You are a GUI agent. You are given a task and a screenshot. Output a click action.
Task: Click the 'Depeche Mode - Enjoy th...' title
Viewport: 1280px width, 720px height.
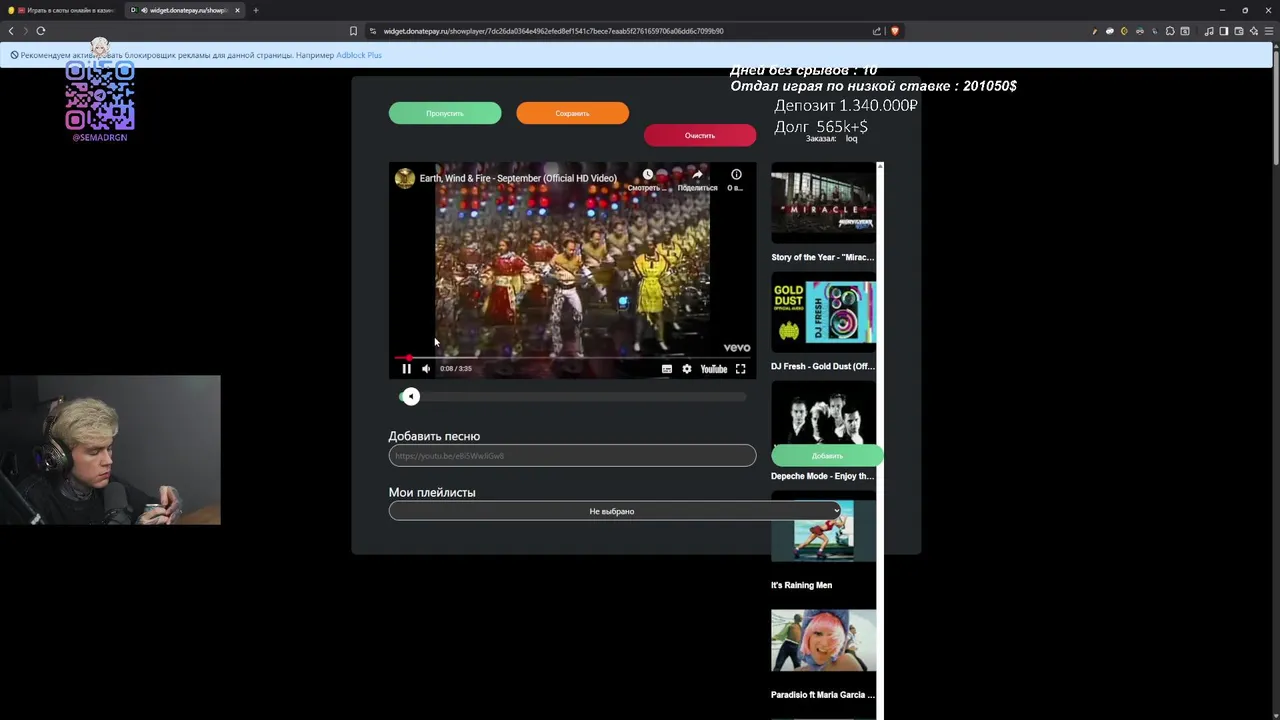(822, 476)
